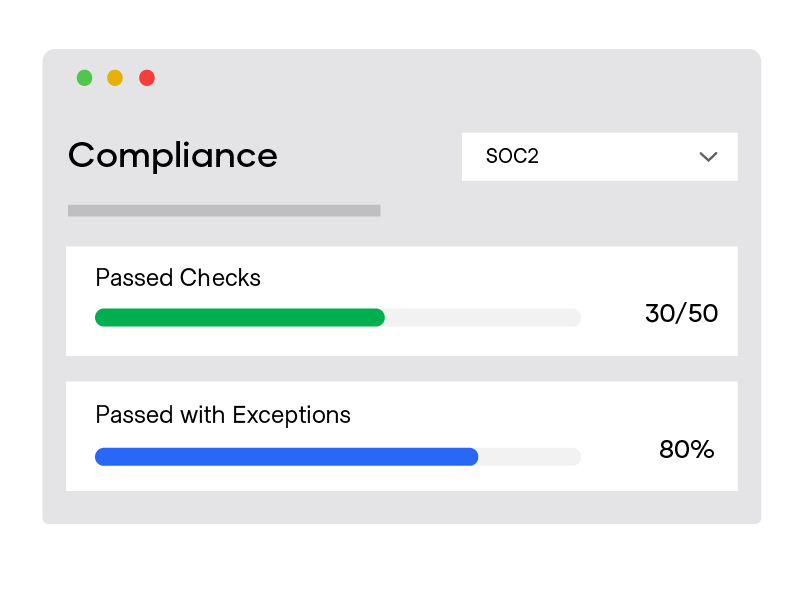The width and height of the screenshot is (801, 601).
Task: Click the Passed Checks label
Action: pyautogui.click(x=178, y=278)
